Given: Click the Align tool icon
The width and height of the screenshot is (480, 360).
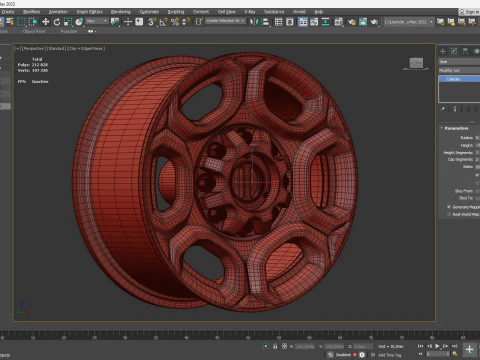Looking at the screenshot, I should [x=266, y=22].
